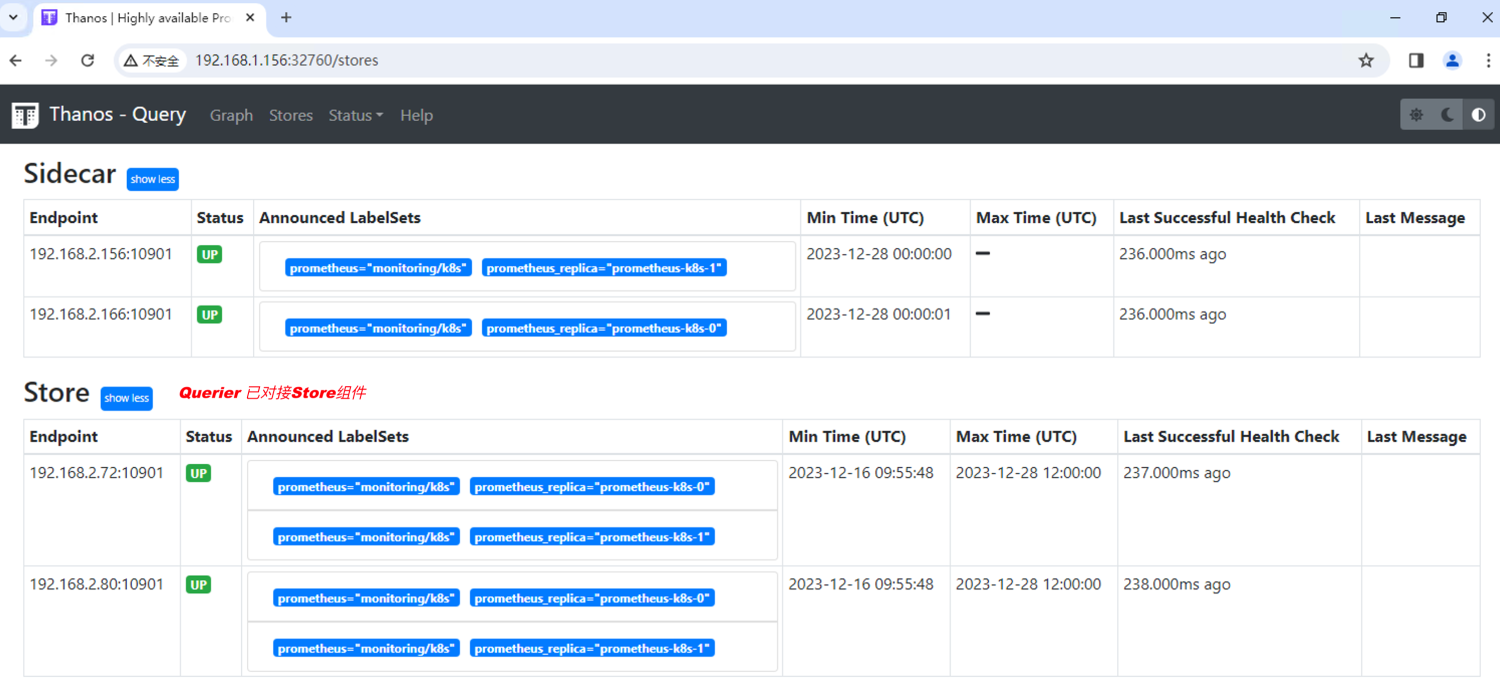Collapse Sidecar section with show less

[x=153, y=179]
